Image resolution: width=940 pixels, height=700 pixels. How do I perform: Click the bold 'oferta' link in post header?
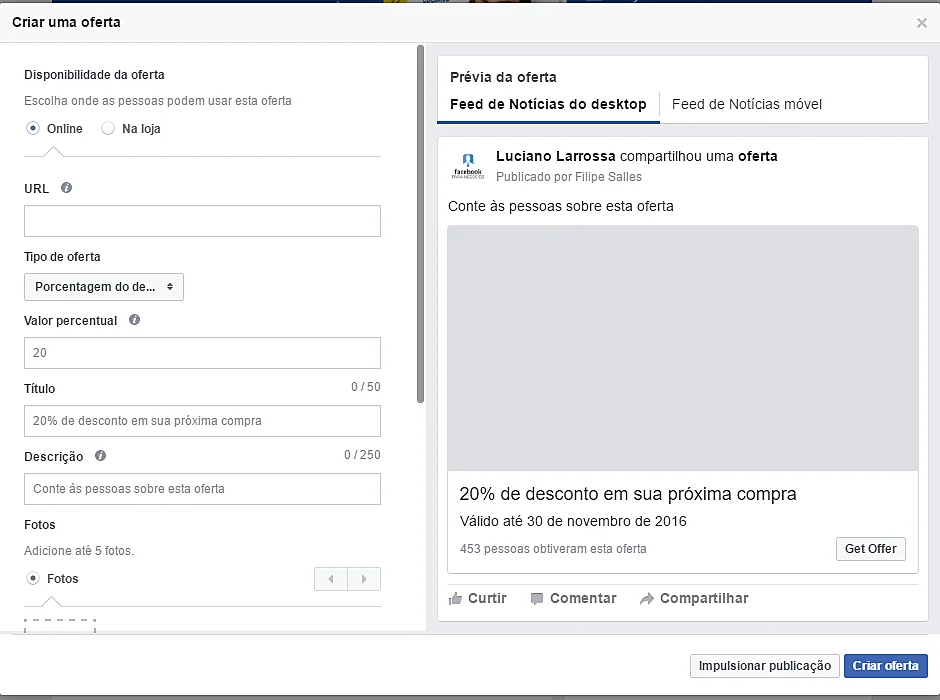coord(758,156)
